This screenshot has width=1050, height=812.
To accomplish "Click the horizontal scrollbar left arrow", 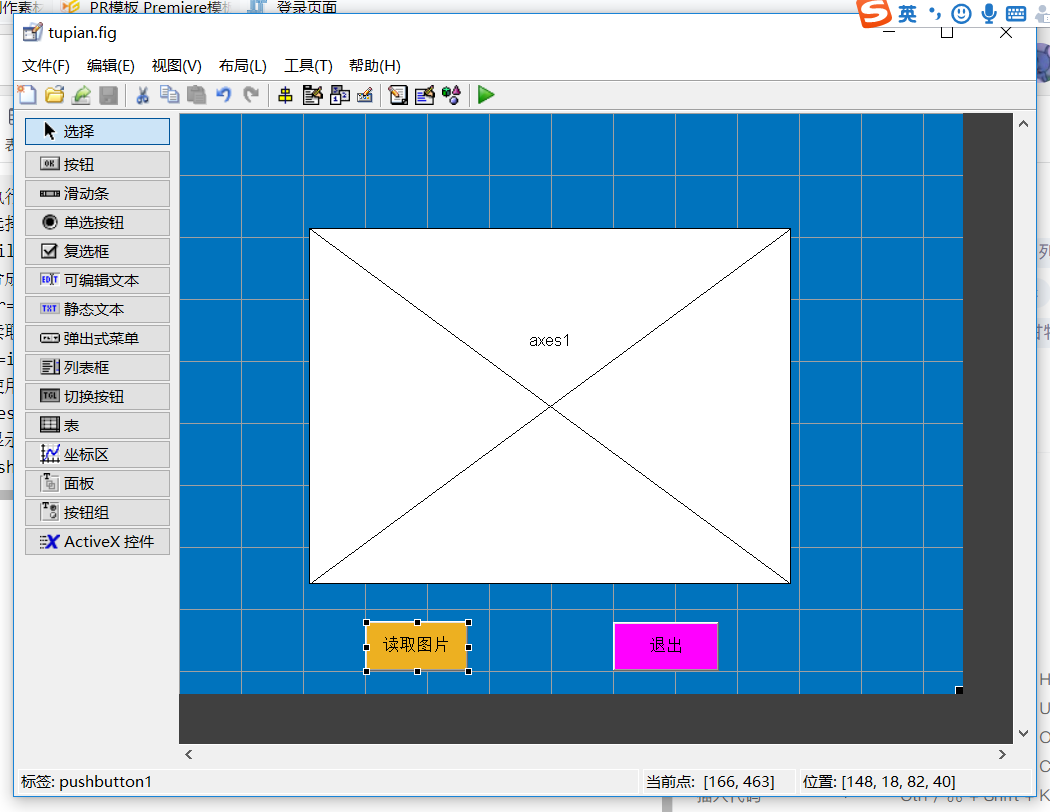I will point(189,754).
